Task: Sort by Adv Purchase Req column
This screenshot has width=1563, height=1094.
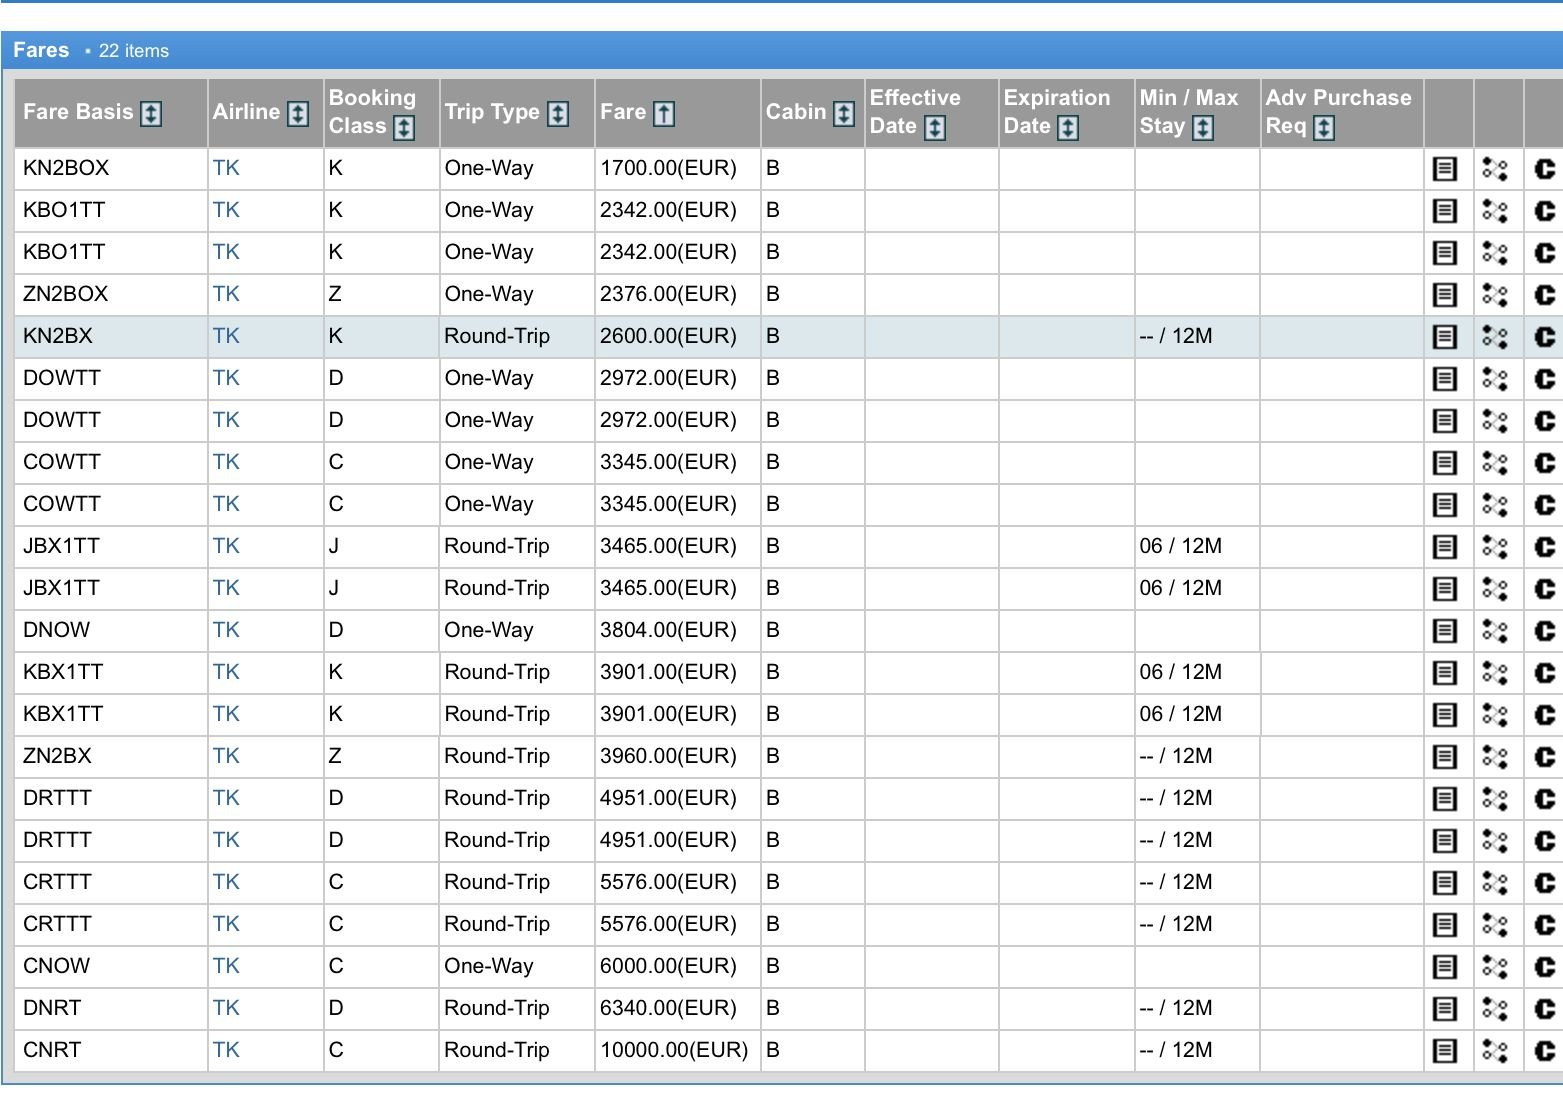Action: (x=1324, y=127)
